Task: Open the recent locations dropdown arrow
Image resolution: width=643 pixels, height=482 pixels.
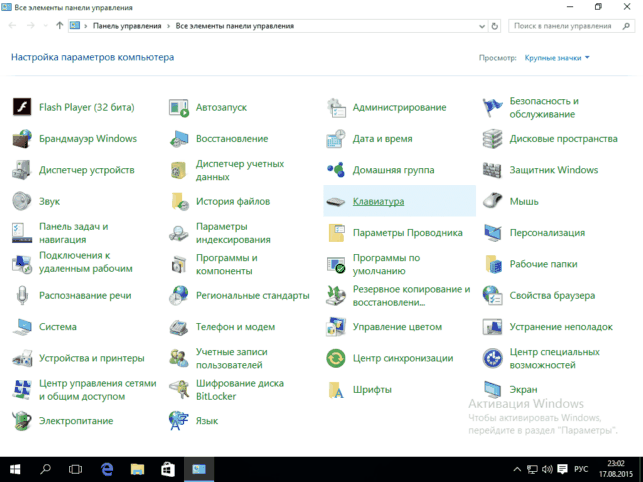Action: click(x=45, y=25)
